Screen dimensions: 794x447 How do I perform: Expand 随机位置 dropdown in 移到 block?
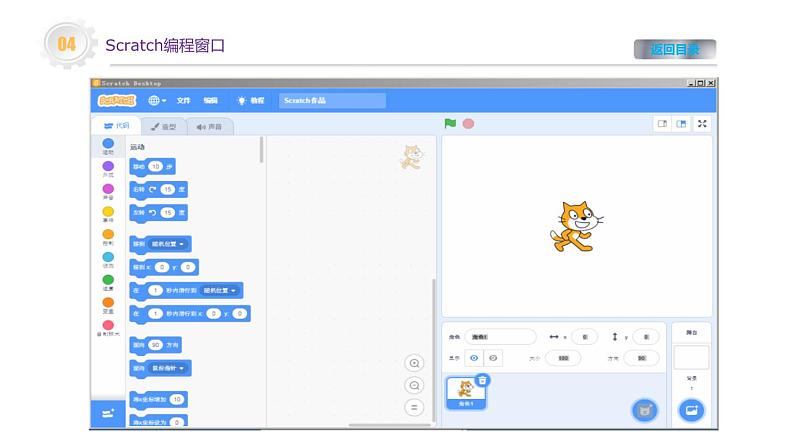[170, 243]
